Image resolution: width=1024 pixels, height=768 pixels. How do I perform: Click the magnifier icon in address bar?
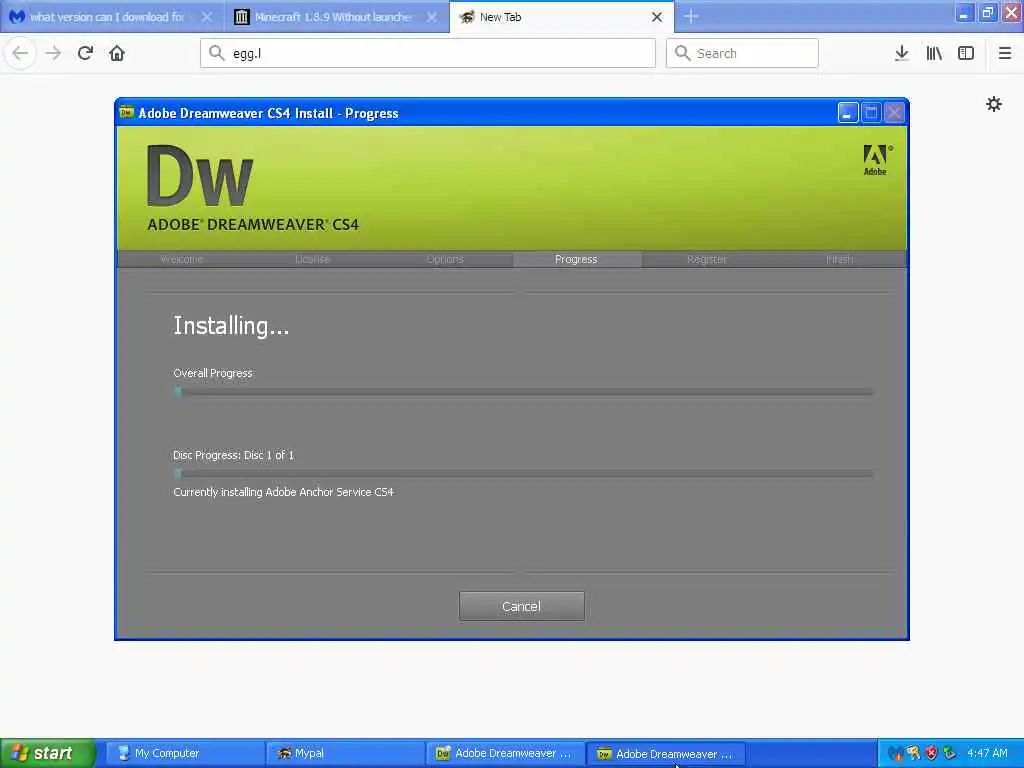coord(216,53)
